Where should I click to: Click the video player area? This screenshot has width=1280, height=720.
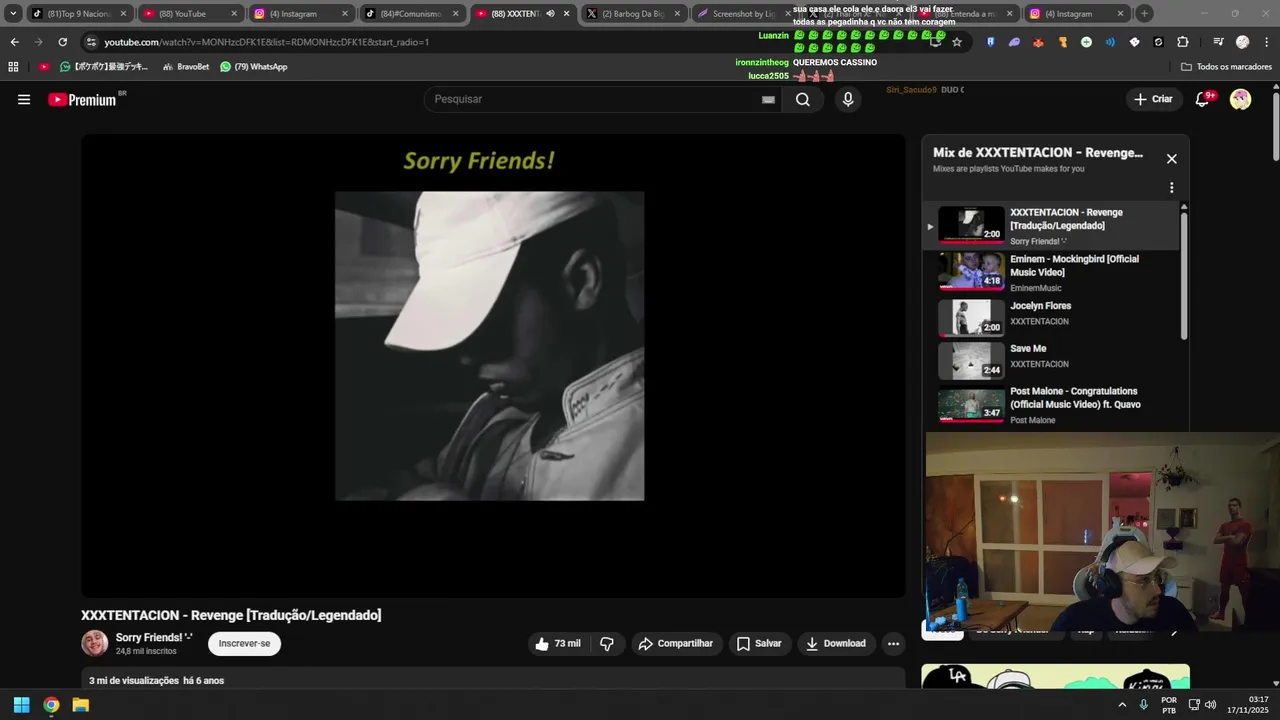click(x=493, y=366)
